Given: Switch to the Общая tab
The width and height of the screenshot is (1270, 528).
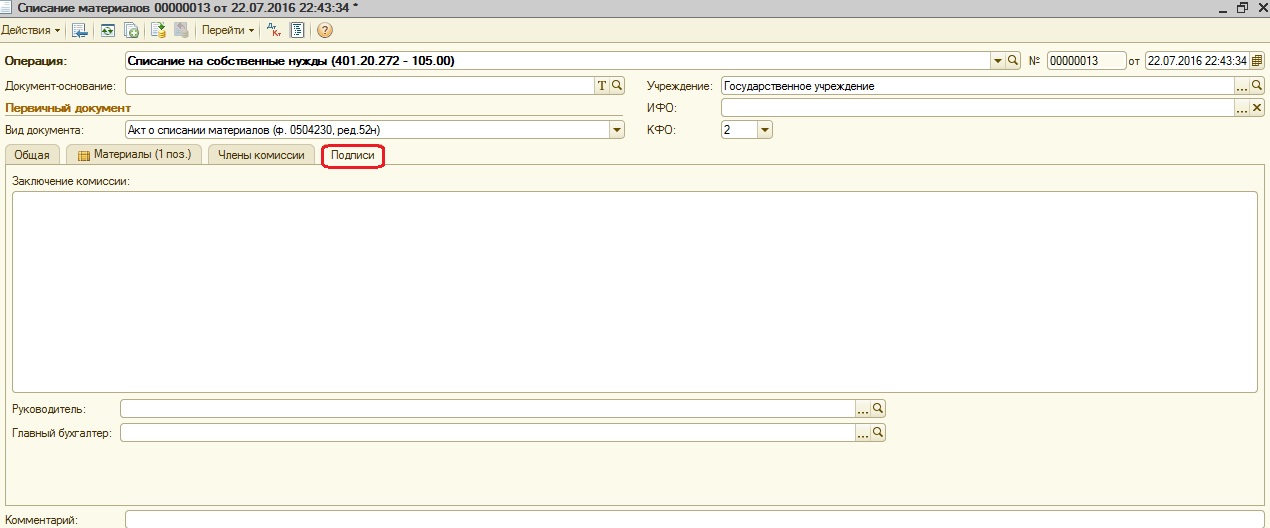Looking at the screenshot, I should [x=32, y=155].
